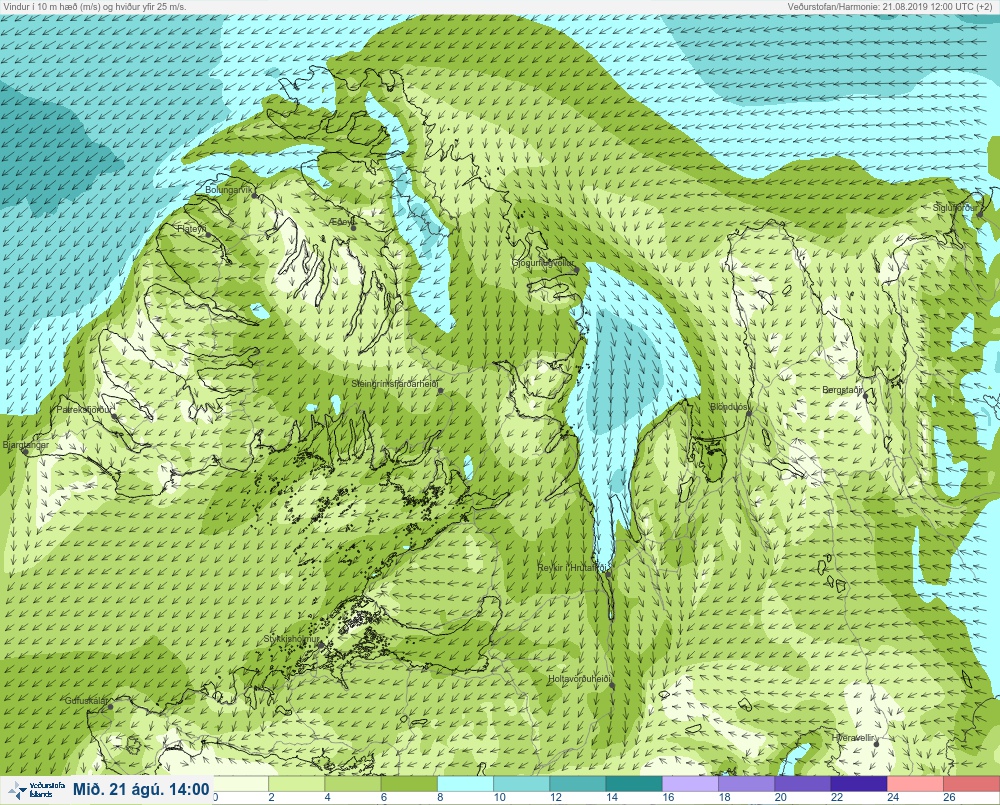Click the date label Mið. 21 ágú. 14:00
The image size is (1000, 805).
tap(141, 790)
